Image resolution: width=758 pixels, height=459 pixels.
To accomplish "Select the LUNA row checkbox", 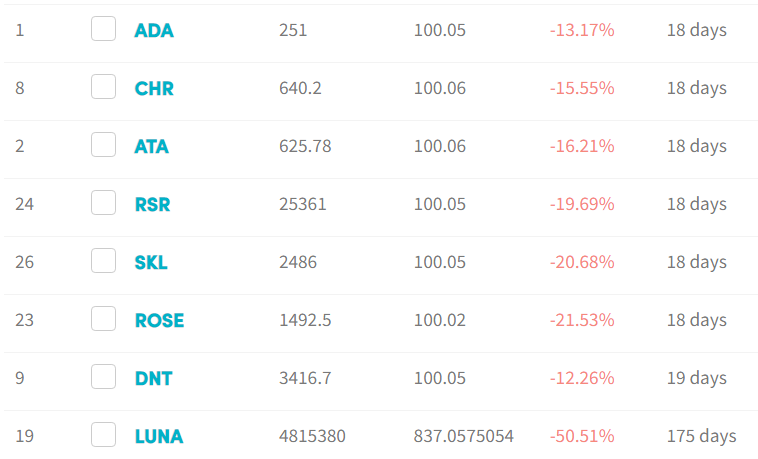I will click(103, 435).
